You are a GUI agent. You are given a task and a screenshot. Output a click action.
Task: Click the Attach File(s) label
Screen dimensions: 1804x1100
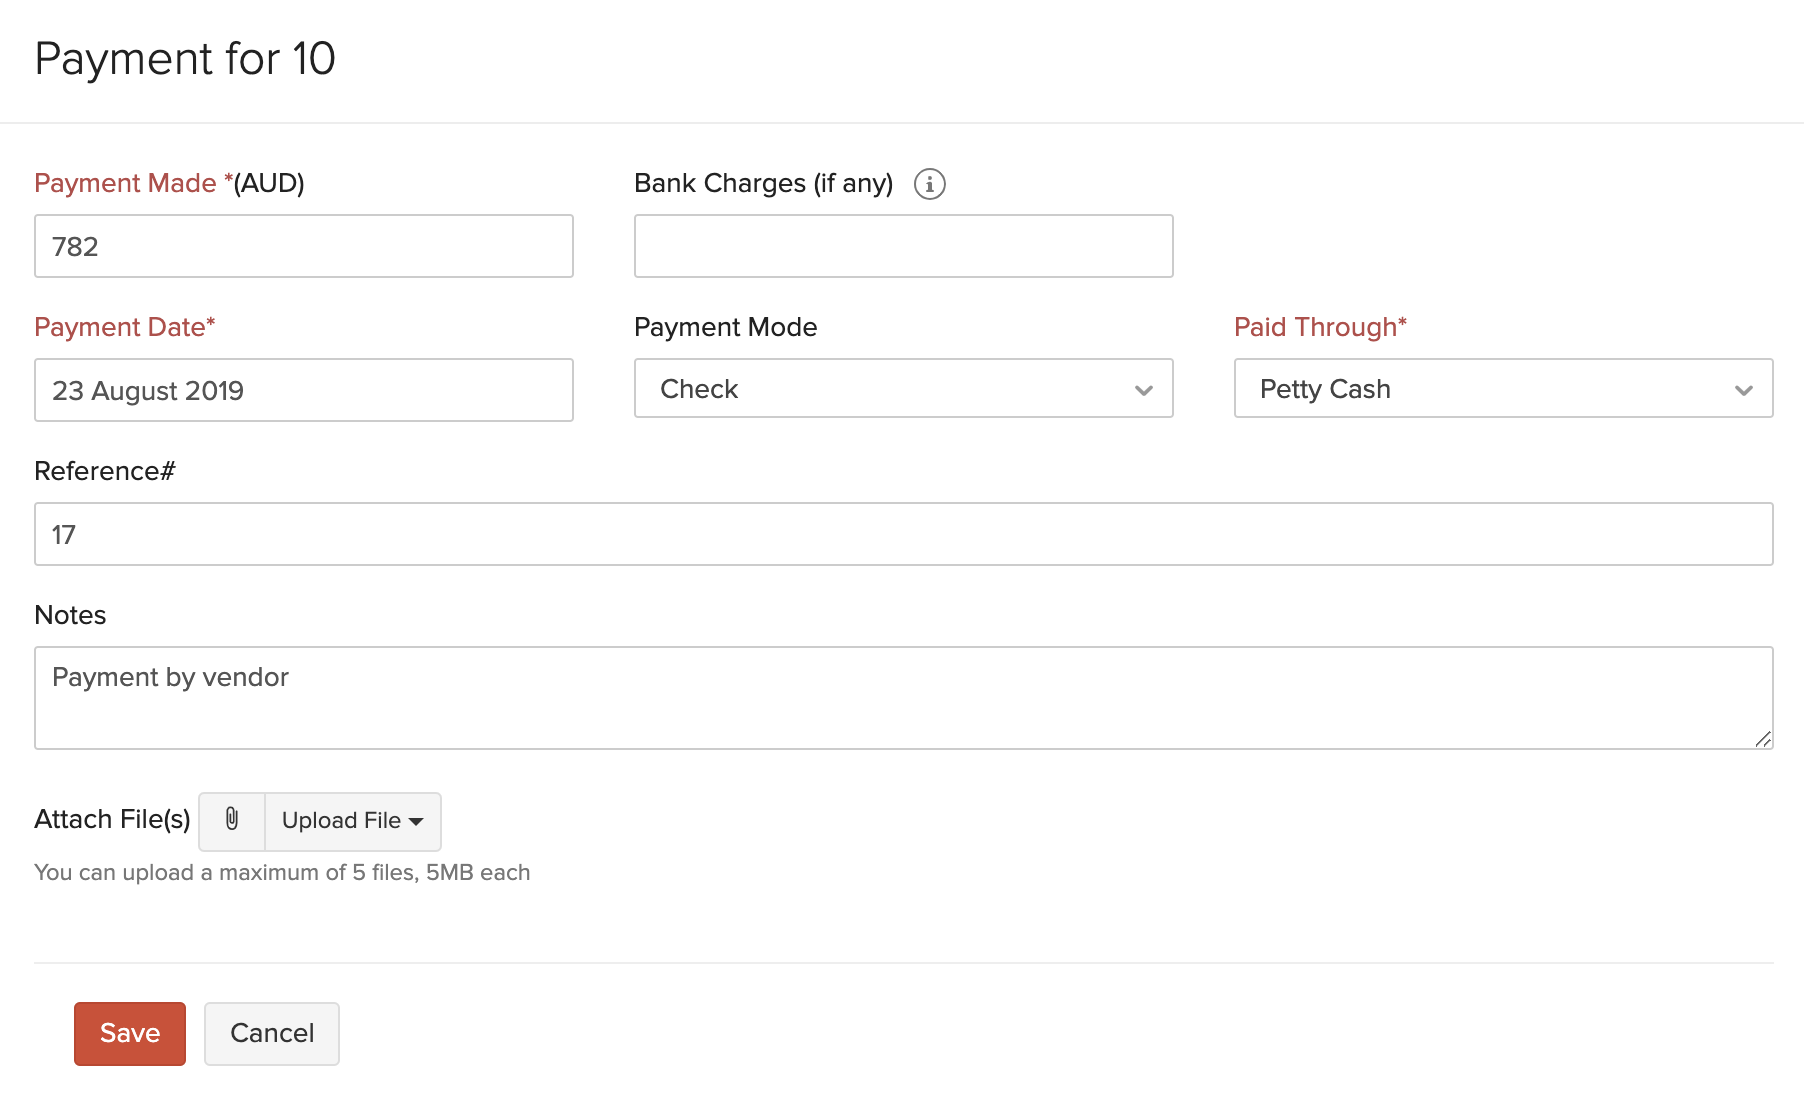[112, 819]
